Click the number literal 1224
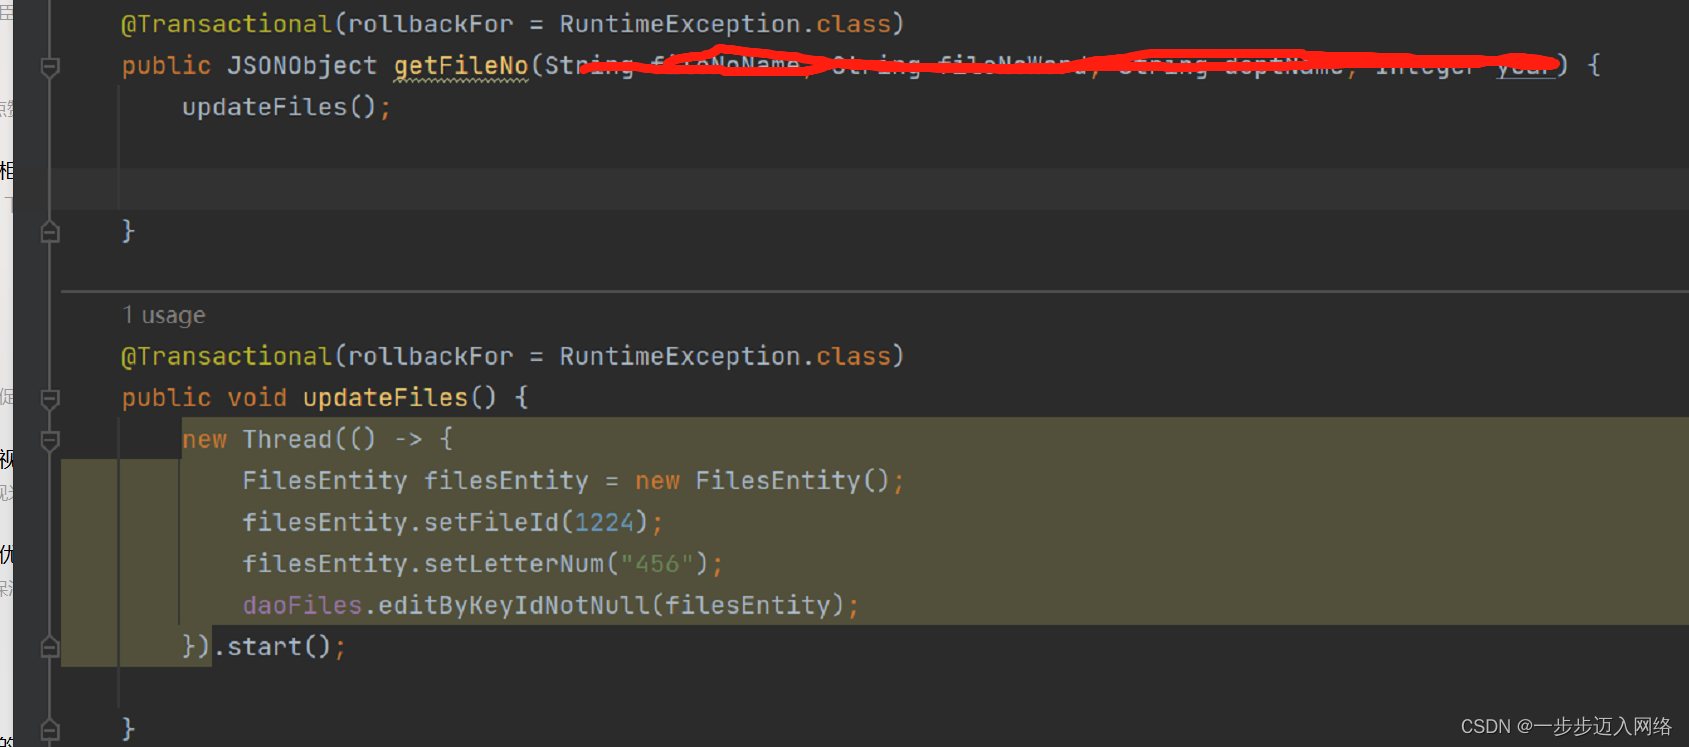The width and height of the screenshot is (1689, 747). (604, 523)
